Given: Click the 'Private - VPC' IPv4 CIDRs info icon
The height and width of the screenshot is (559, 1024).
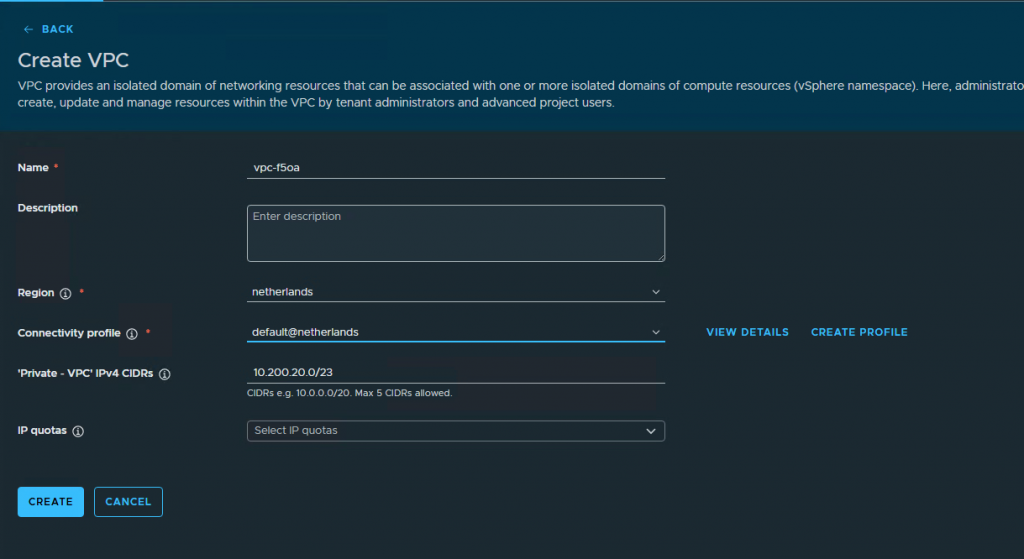Looking at the screenshot, I should [x=165, y=374].
